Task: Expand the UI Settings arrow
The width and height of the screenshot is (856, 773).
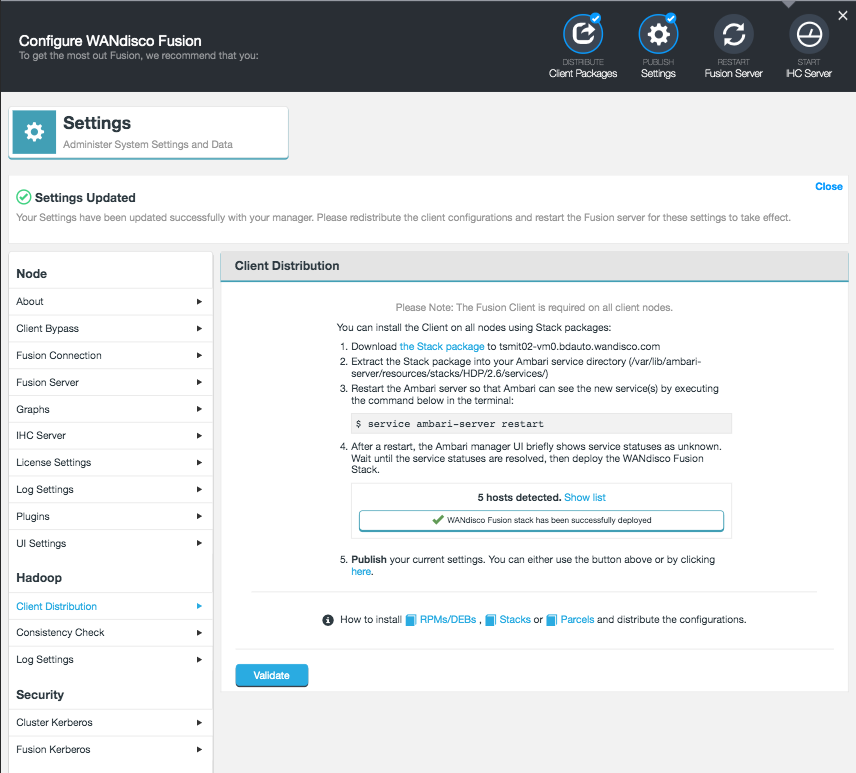Action: (x=199, y=543)
